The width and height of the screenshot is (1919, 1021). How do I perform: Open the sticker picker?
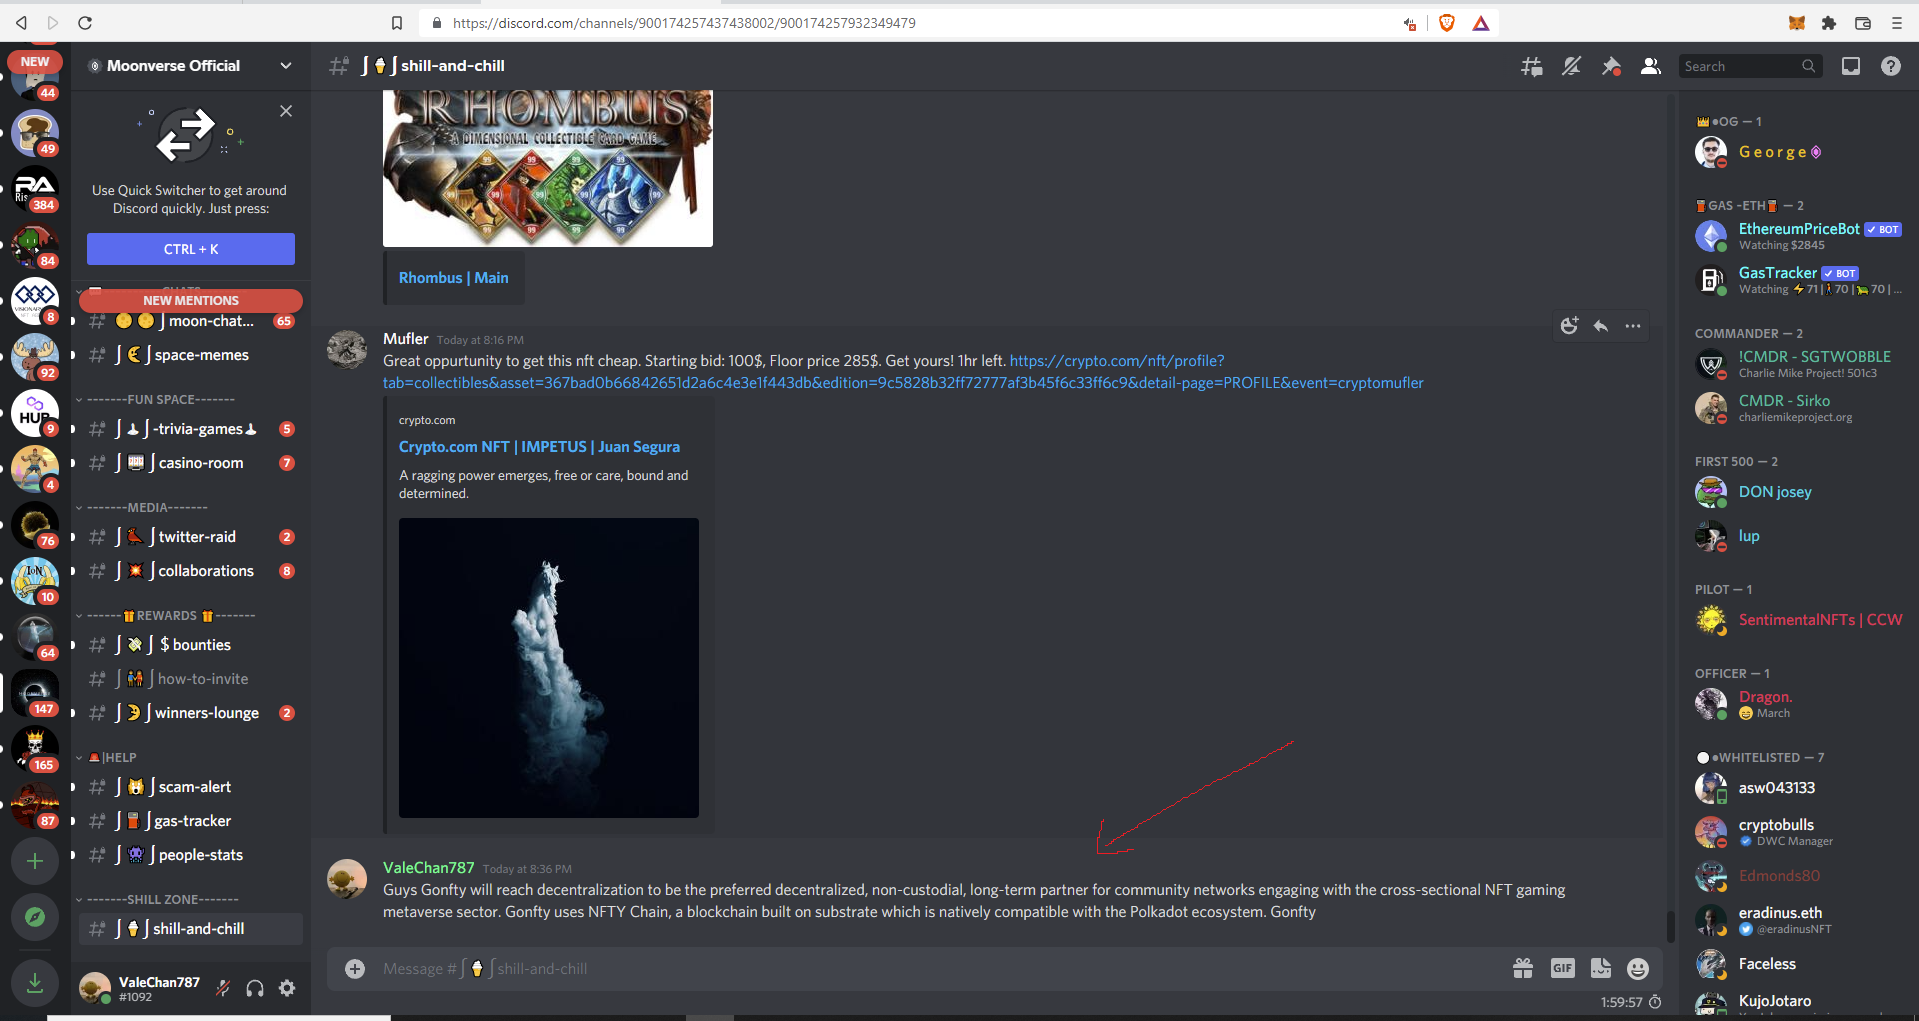tap(1601, 968)
